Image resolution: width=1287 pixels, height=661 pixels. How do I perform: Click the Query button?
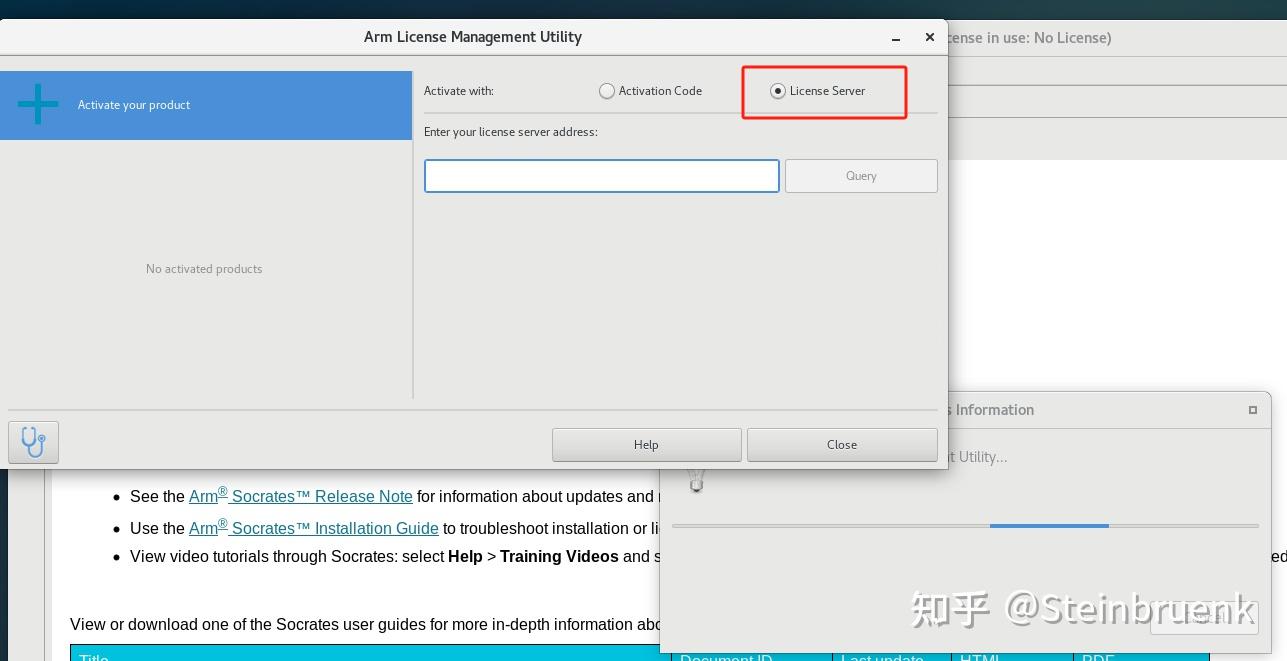[x=860, y=175]
